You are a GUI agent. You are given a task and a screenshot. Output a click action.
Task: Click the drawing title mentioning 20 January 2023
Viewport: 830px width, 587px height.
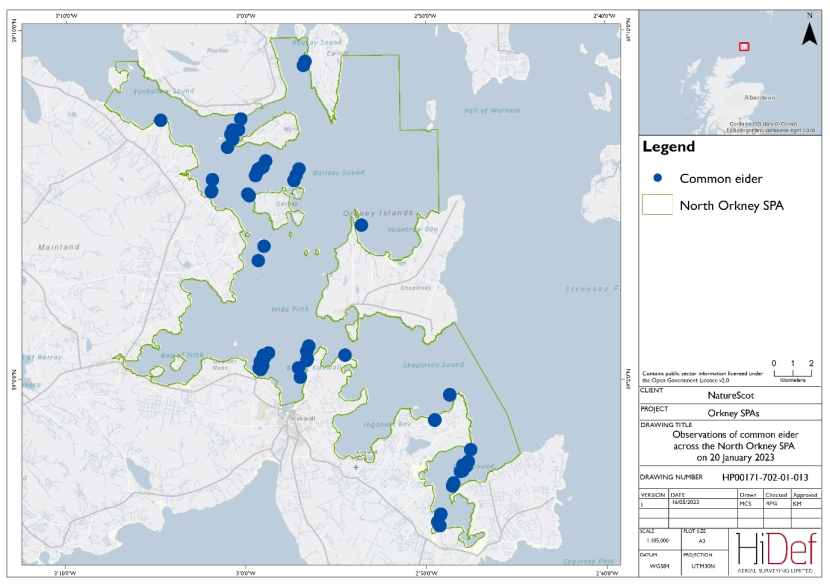click(x=735, y=446)
